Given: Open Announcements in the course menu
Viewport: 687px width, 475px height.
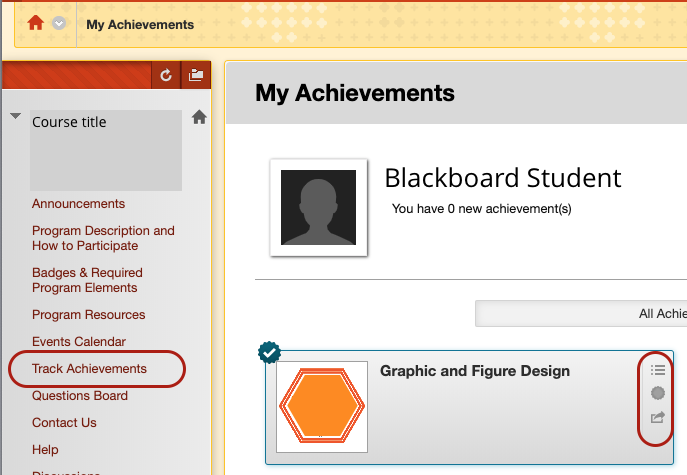Looking at the screenshot, I should click(78, 204).
